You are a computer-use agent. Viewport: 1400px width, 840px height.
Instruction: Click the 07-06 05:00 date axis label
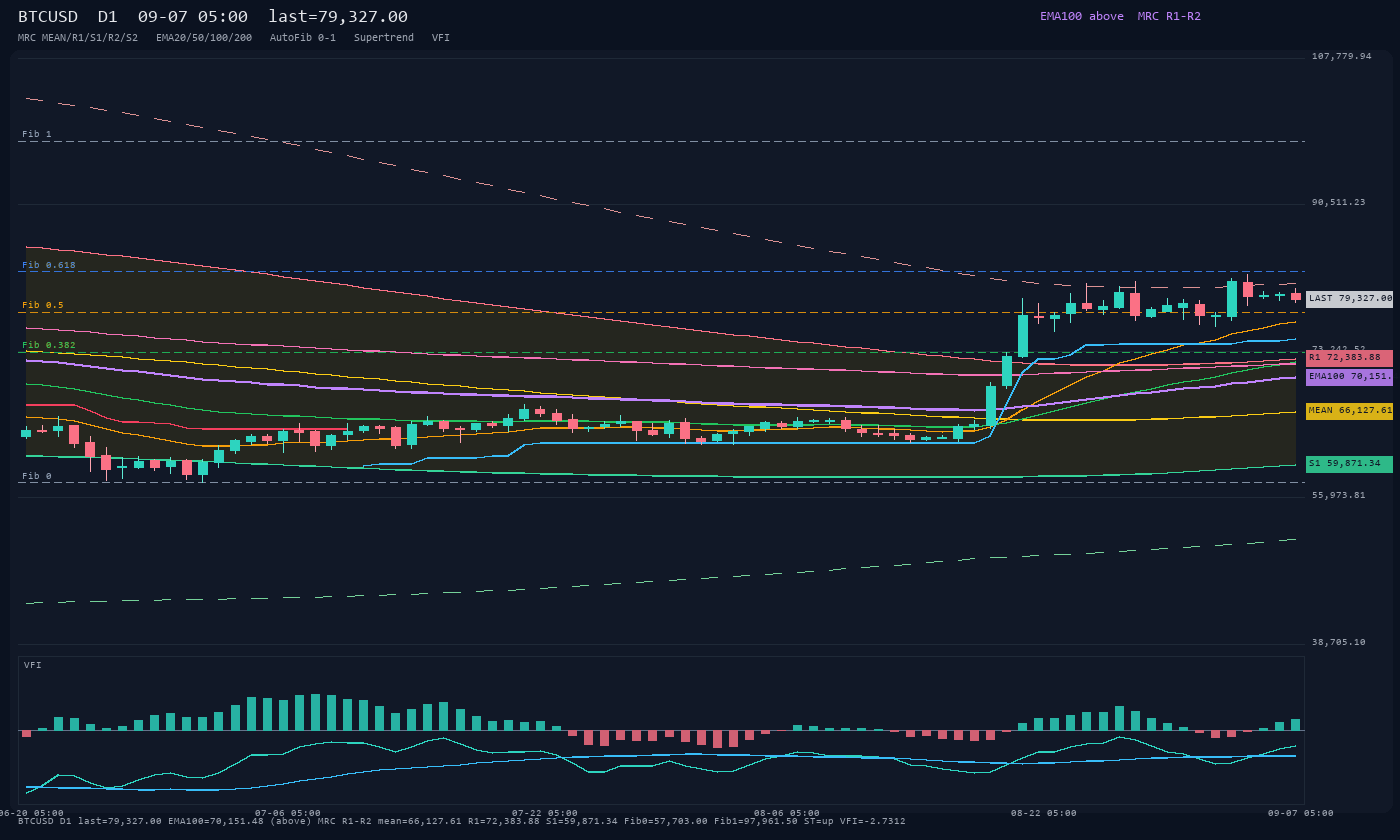pos(288,813)
